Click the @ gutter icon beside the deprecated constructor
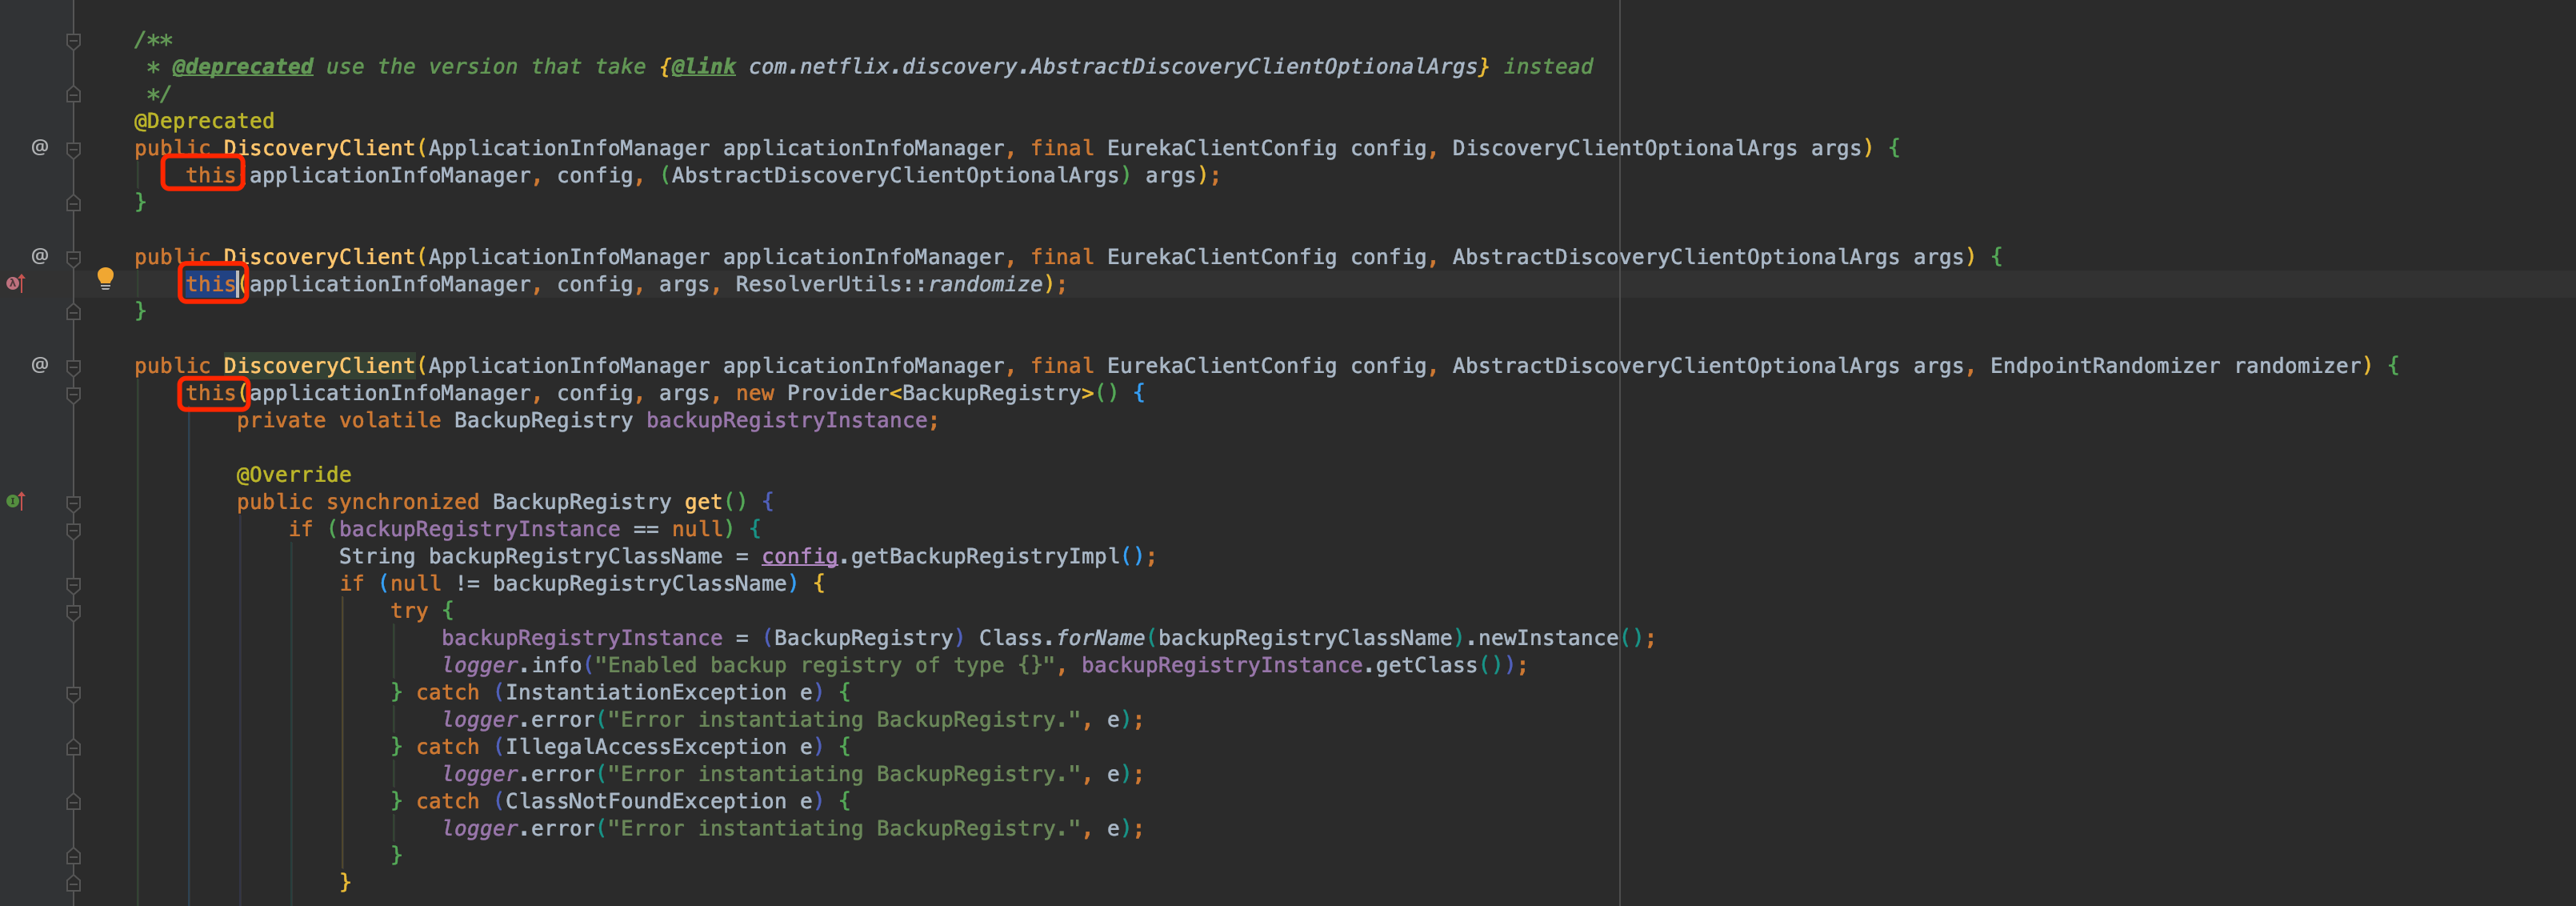This screenshot has width=2576, height=906. (x=40, y=147)
